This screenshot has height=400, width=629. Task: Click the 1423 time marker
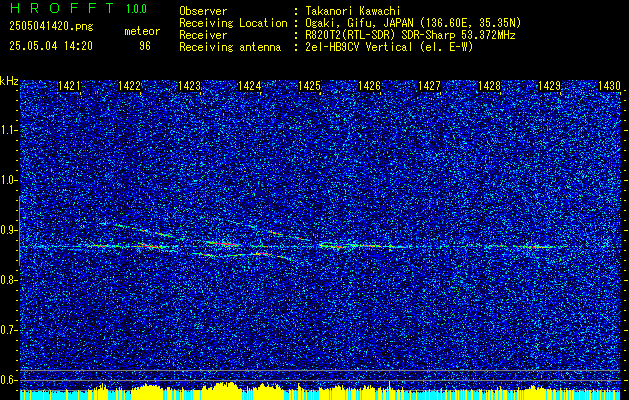(x=190, y=86)
